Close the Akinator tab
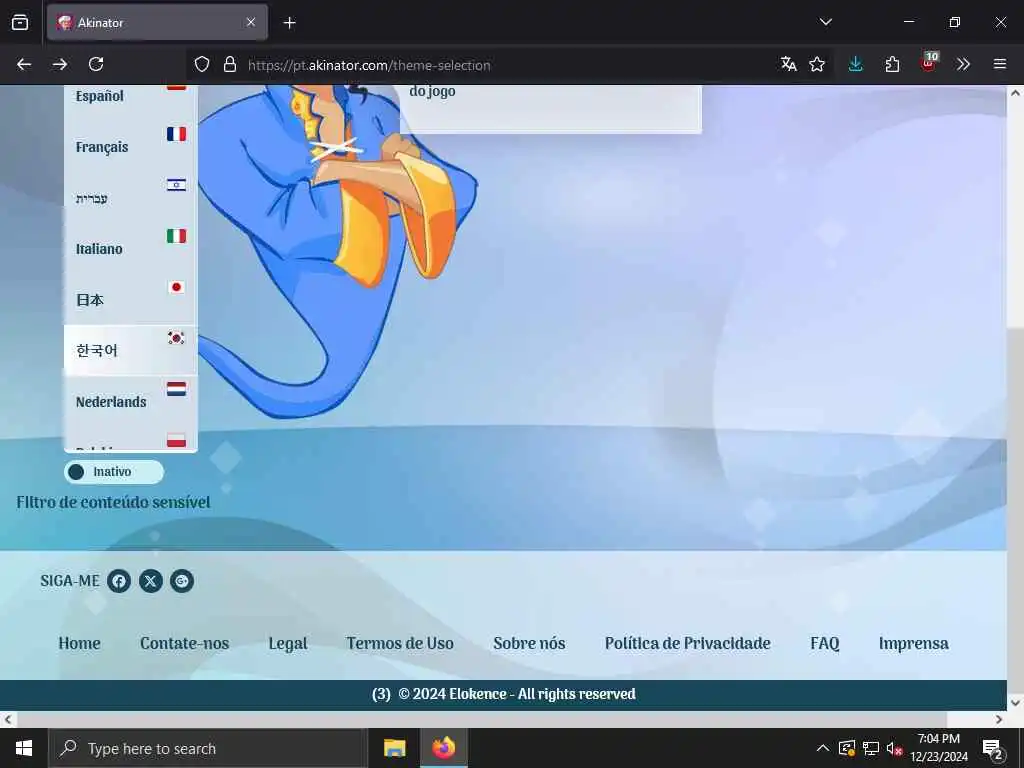Viewport: 1024px width, 768px height. [x=251, y=22]
